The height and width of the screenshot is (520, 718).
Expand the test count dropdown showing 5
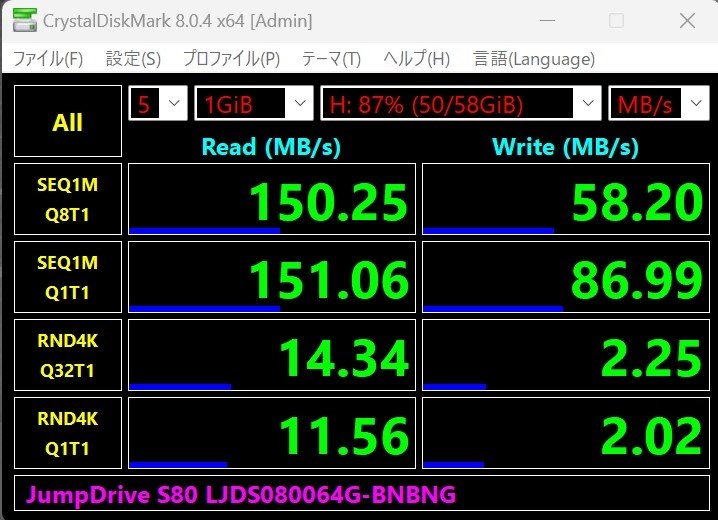point(158,103)
